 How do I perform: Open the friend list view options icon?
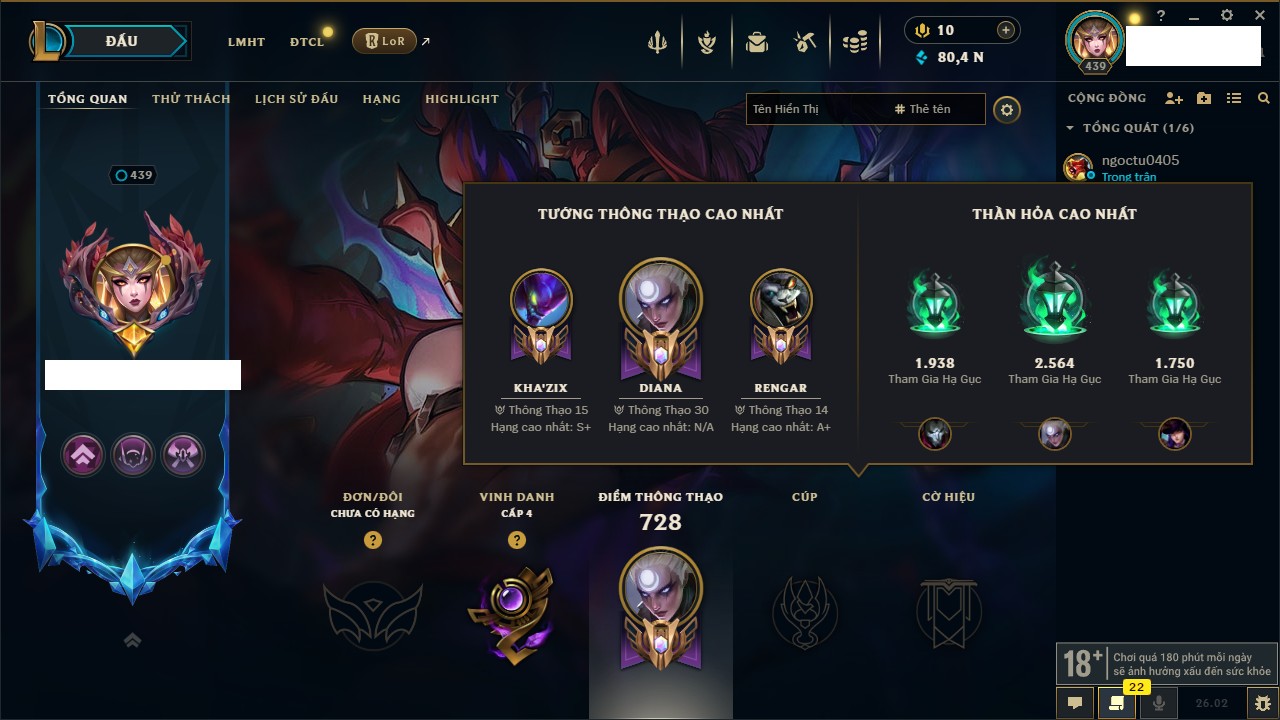click(1234, 98)
